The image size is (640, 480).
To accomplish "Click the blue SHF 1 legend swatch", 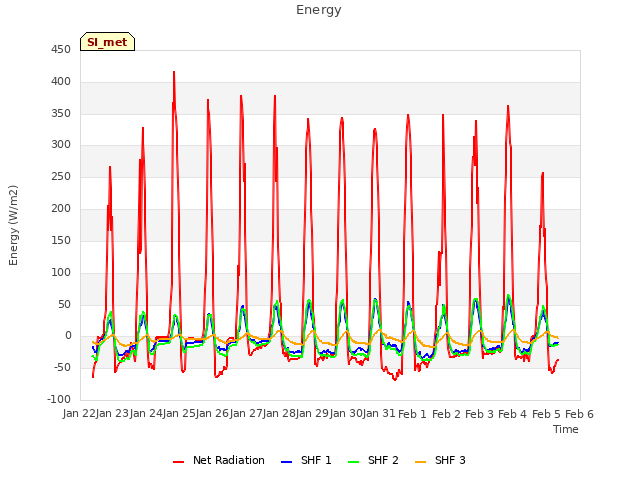I will pos(287,462).
